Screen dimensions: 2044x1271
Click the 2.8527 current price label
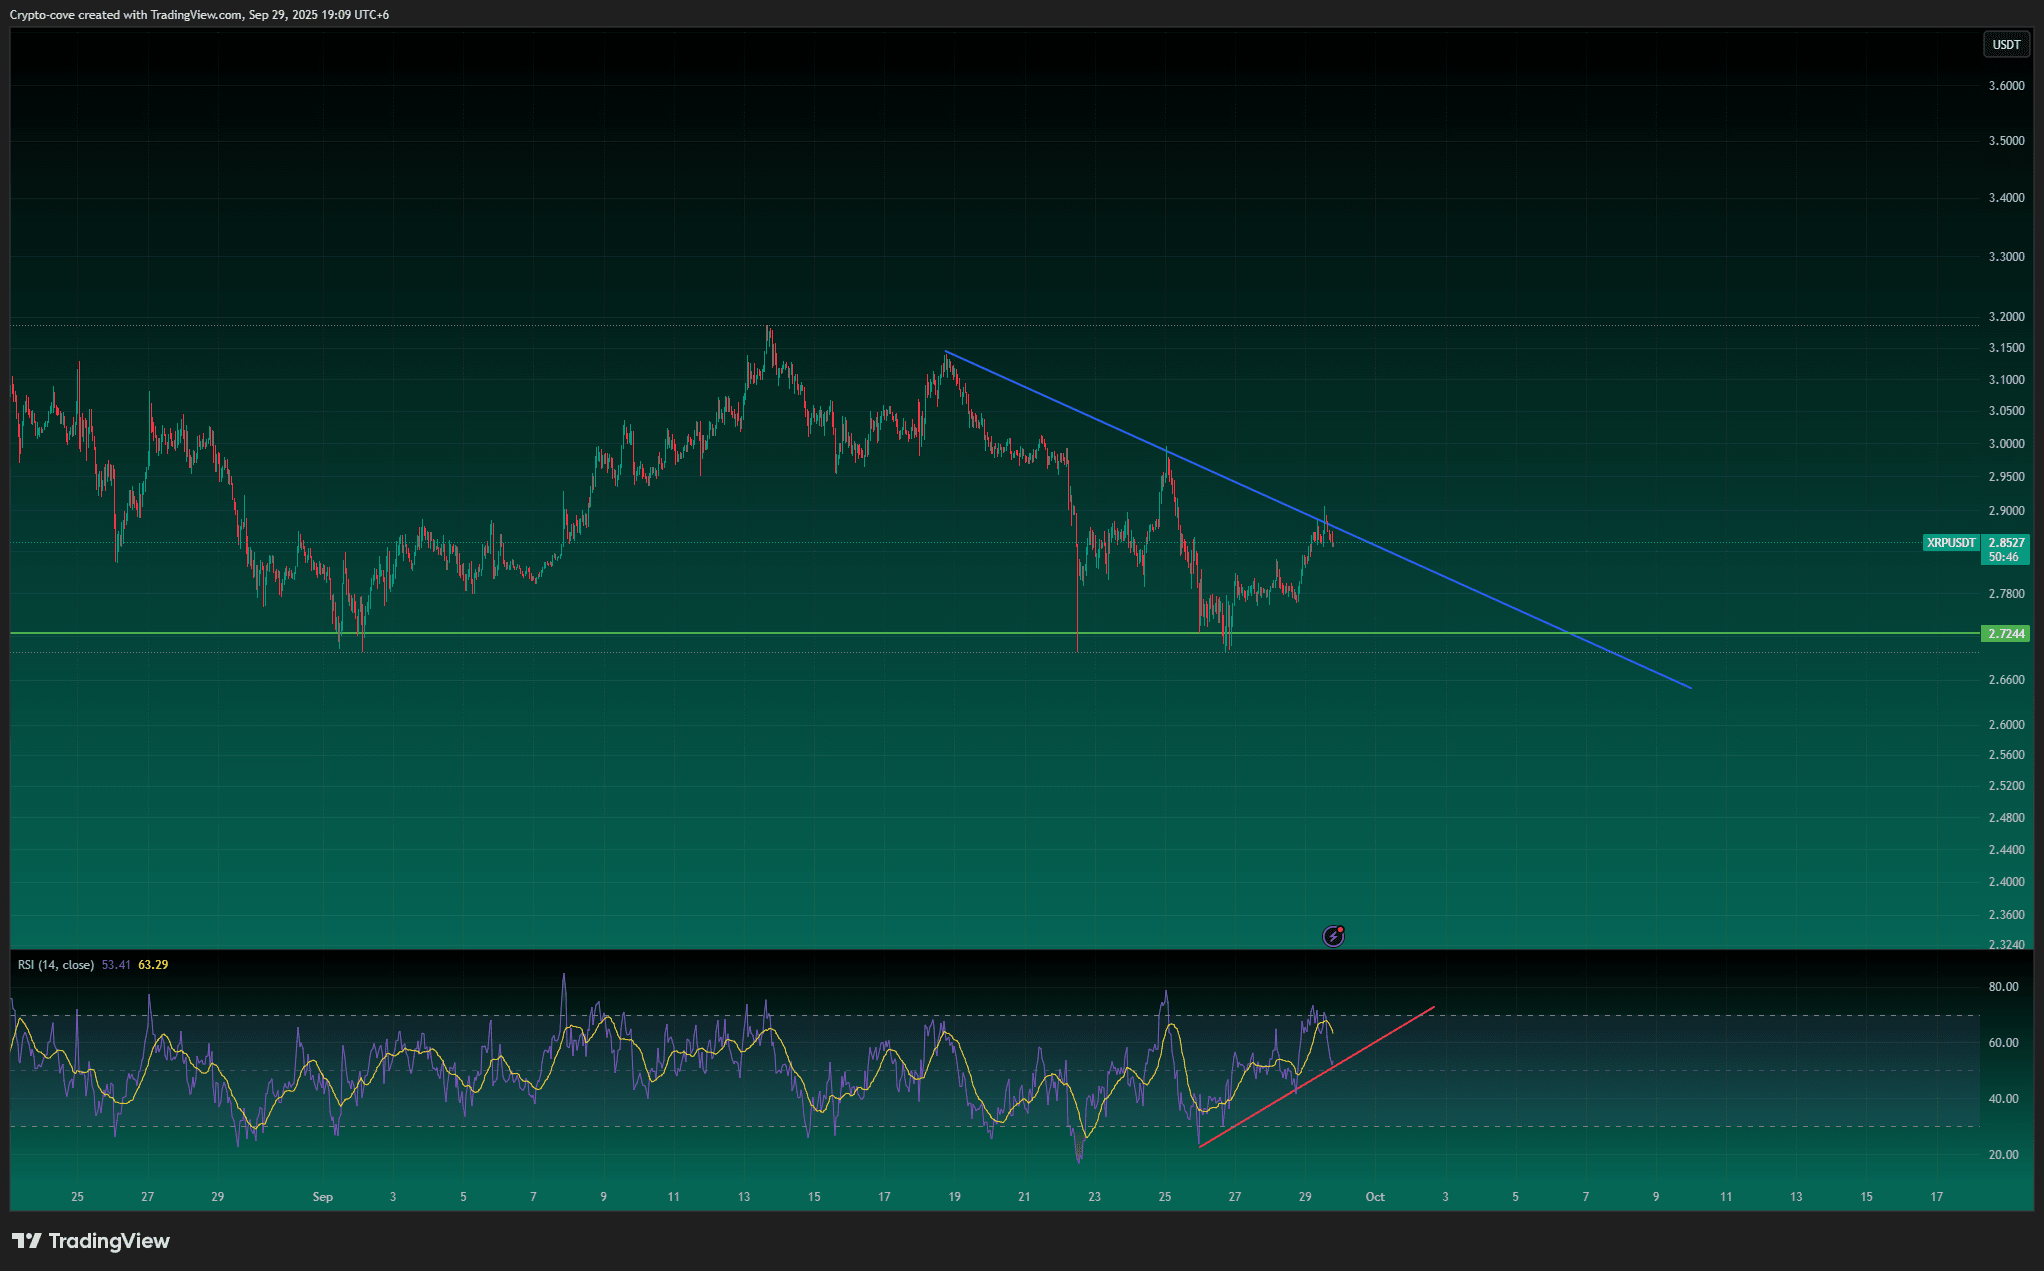click(x=2006, y=543)
